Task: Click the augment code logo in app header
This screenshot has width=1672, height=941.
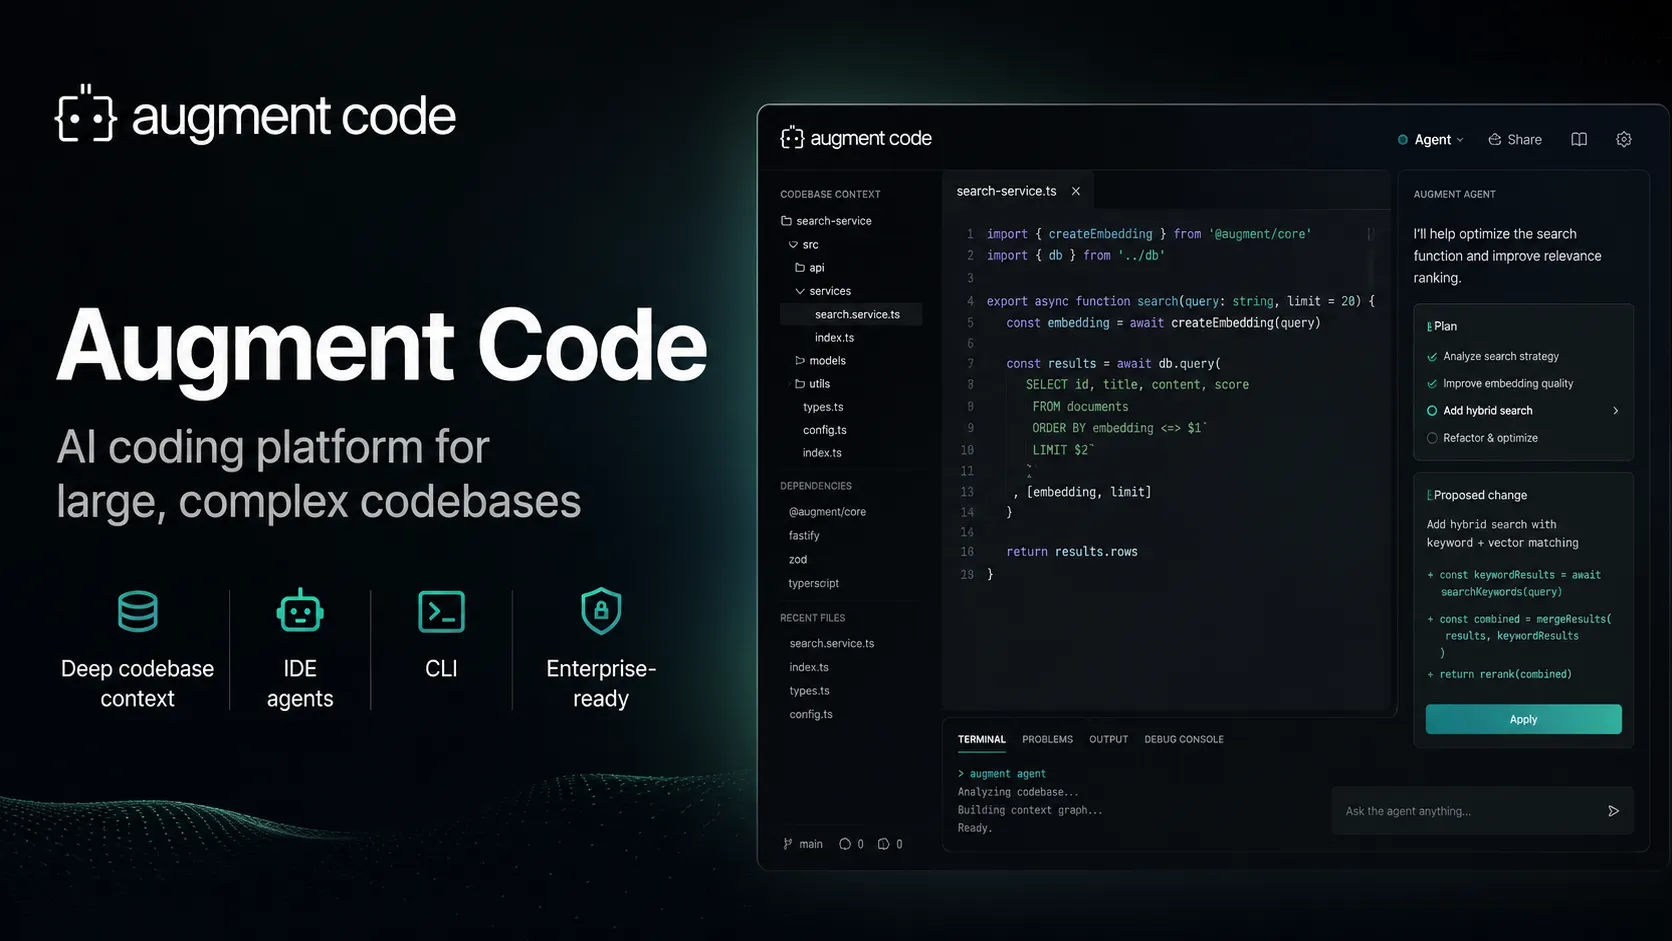Action: (x=856, y=138)
